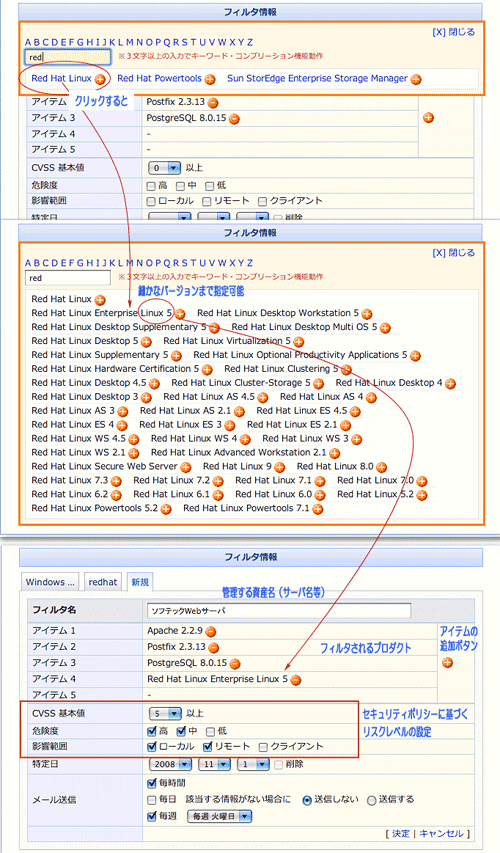
Task: Toggle the 毎時間 mail checkbox
Action: (152, 784)
